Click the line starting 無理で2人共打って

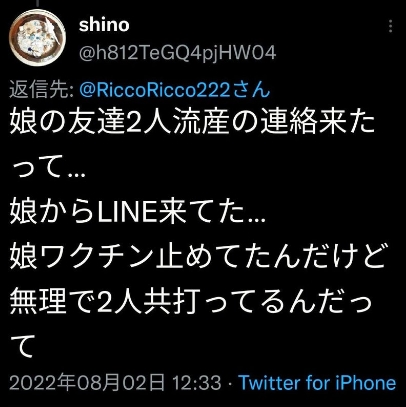(190, 303)
